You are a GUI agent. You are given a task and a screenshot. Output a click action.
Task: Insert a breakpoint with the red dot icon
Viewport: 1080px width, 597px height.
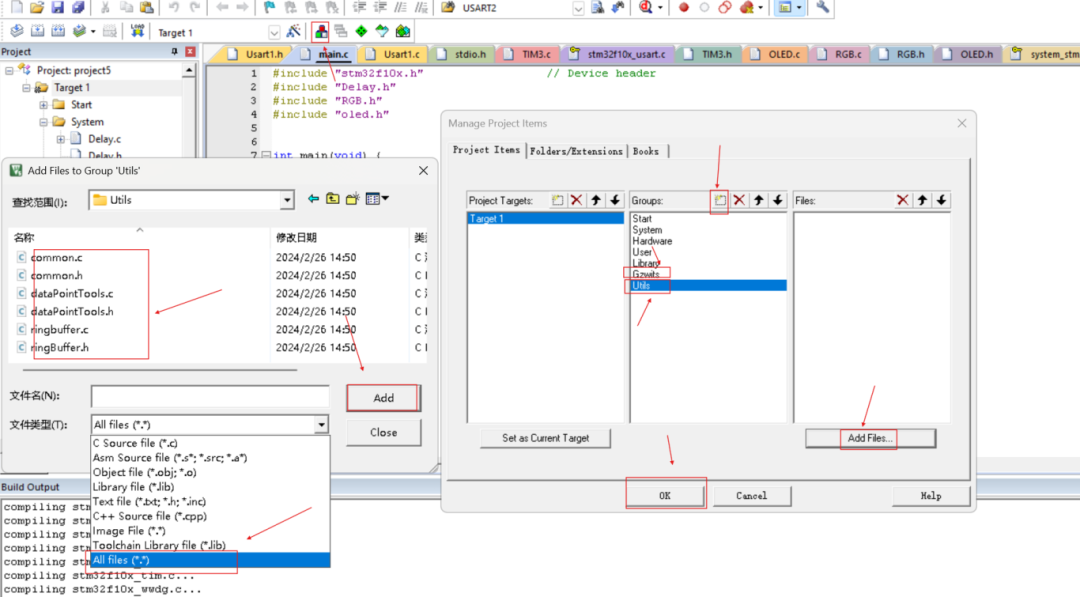pyautogui.click(x=683, y=8)
